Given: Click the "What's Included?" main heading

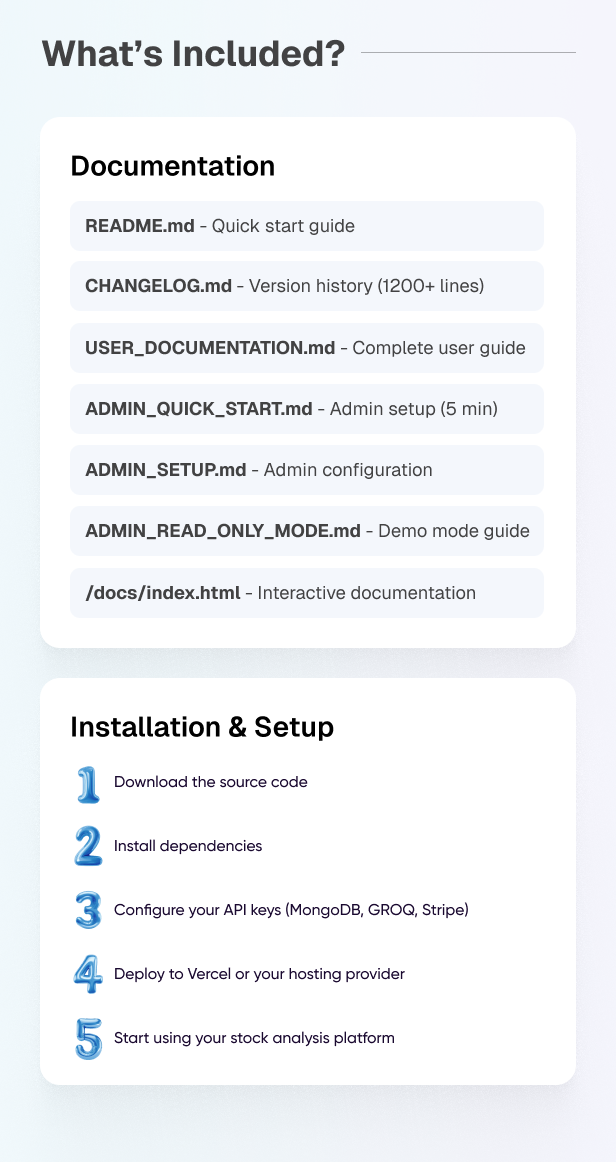Looking at the screenshot, I should pyautogui.click(x=193, y=53).
